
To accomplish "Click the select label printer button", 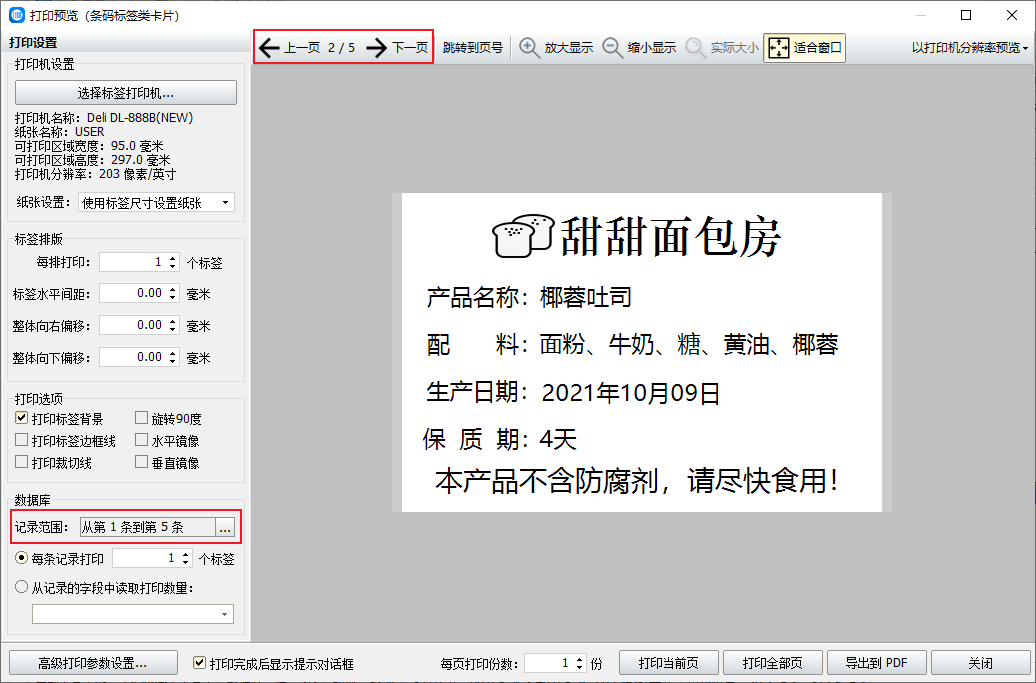I will (x=126, y=93).
